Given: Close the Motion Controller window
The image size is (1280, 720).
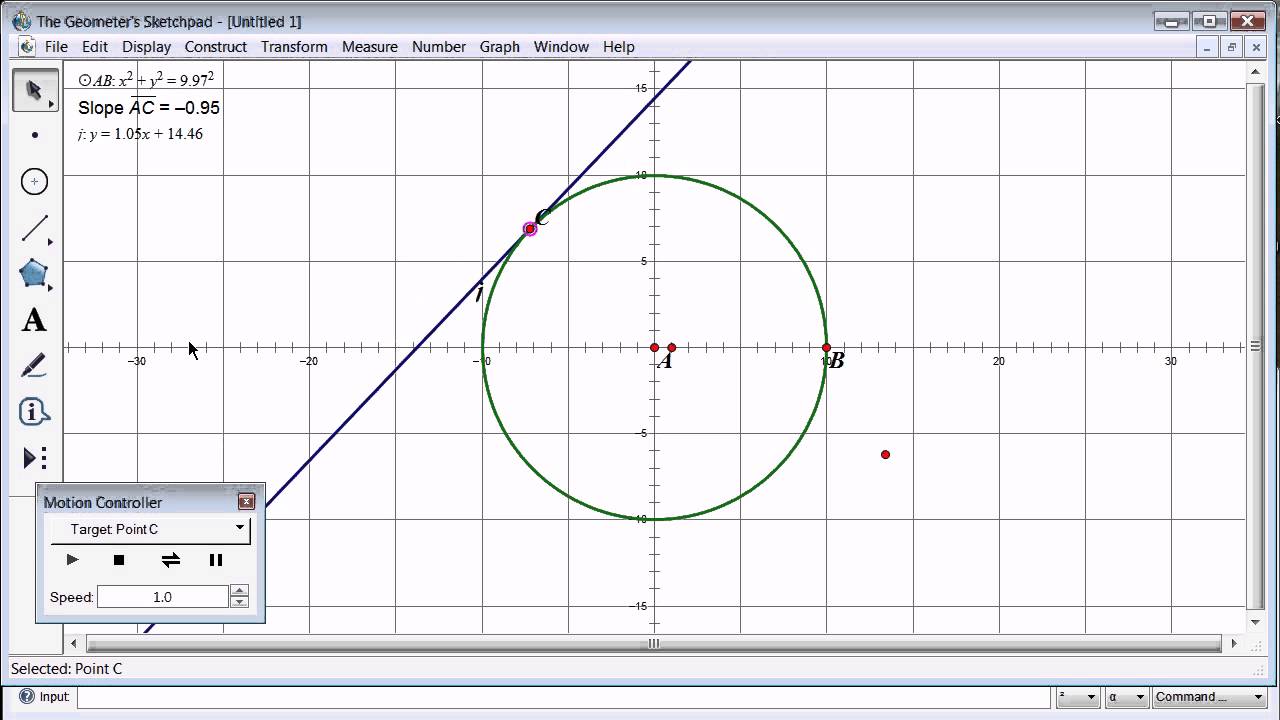Looking at the screenshot, I should pos(247,501).
